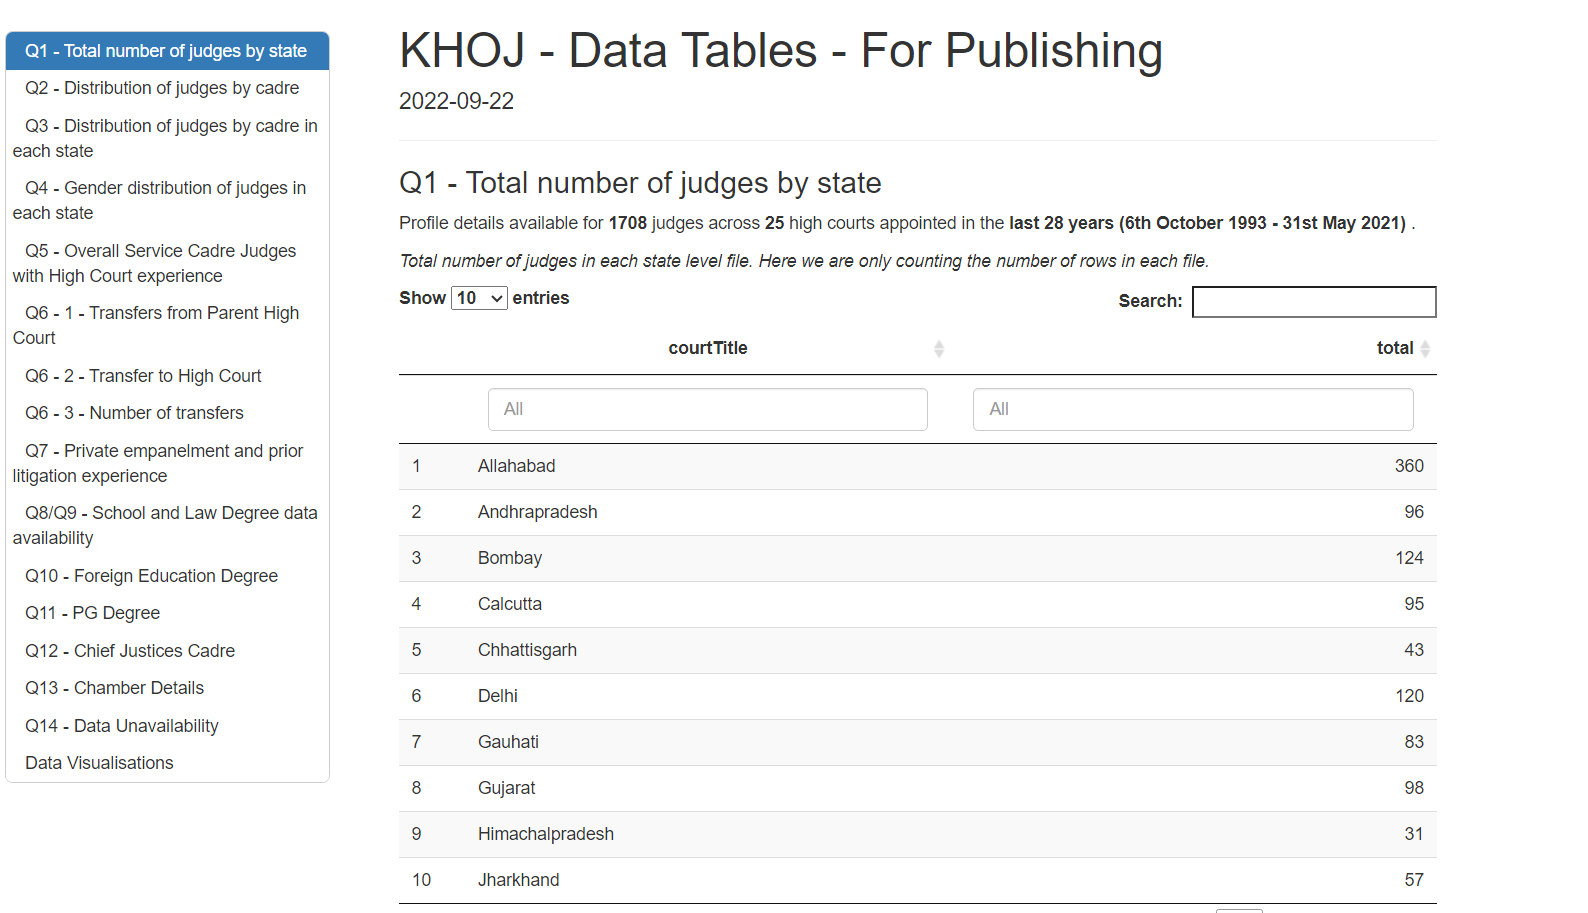Go to Q11 PG Degree

tap(92, 613)
